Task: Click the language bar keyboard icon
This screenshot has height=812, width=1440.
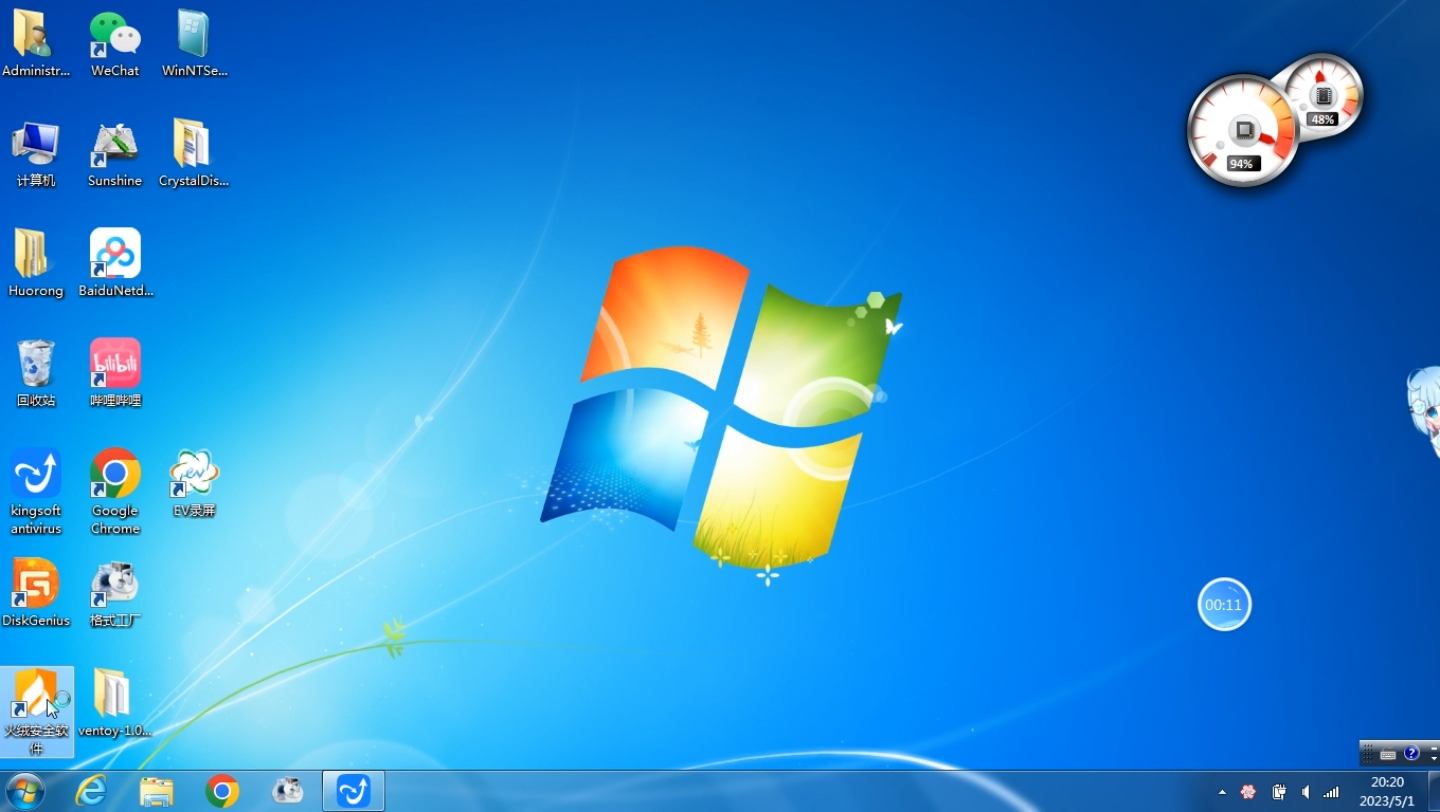Action: (x=1388, y=754)
